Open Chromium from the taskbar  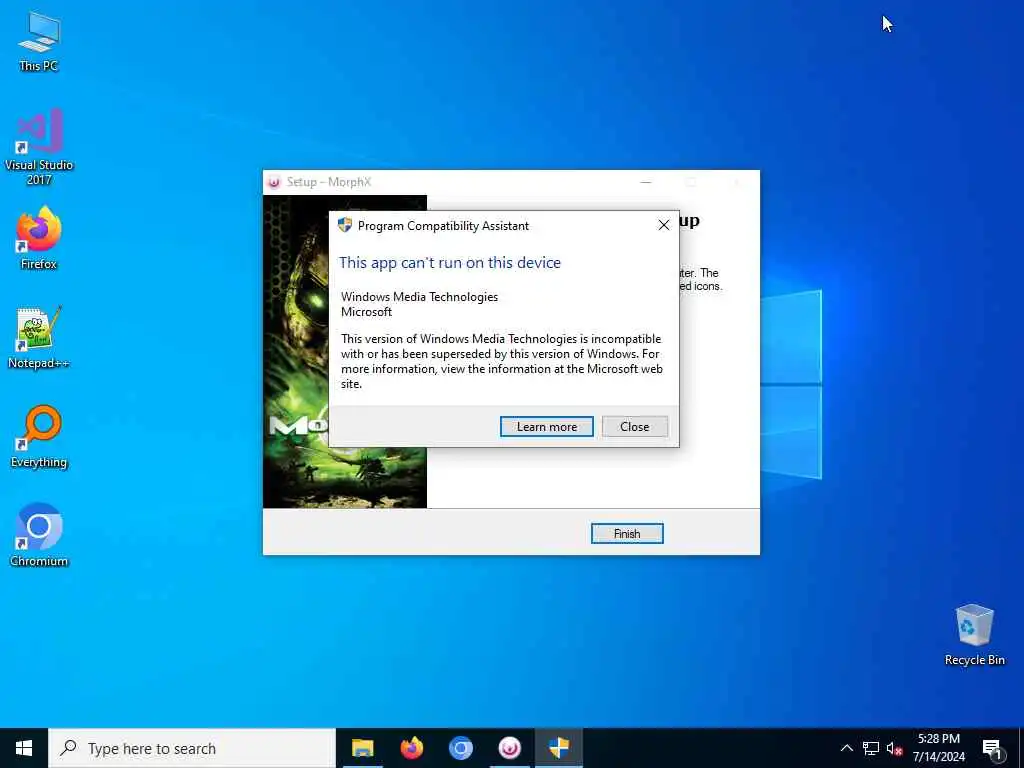coord(460,748)
